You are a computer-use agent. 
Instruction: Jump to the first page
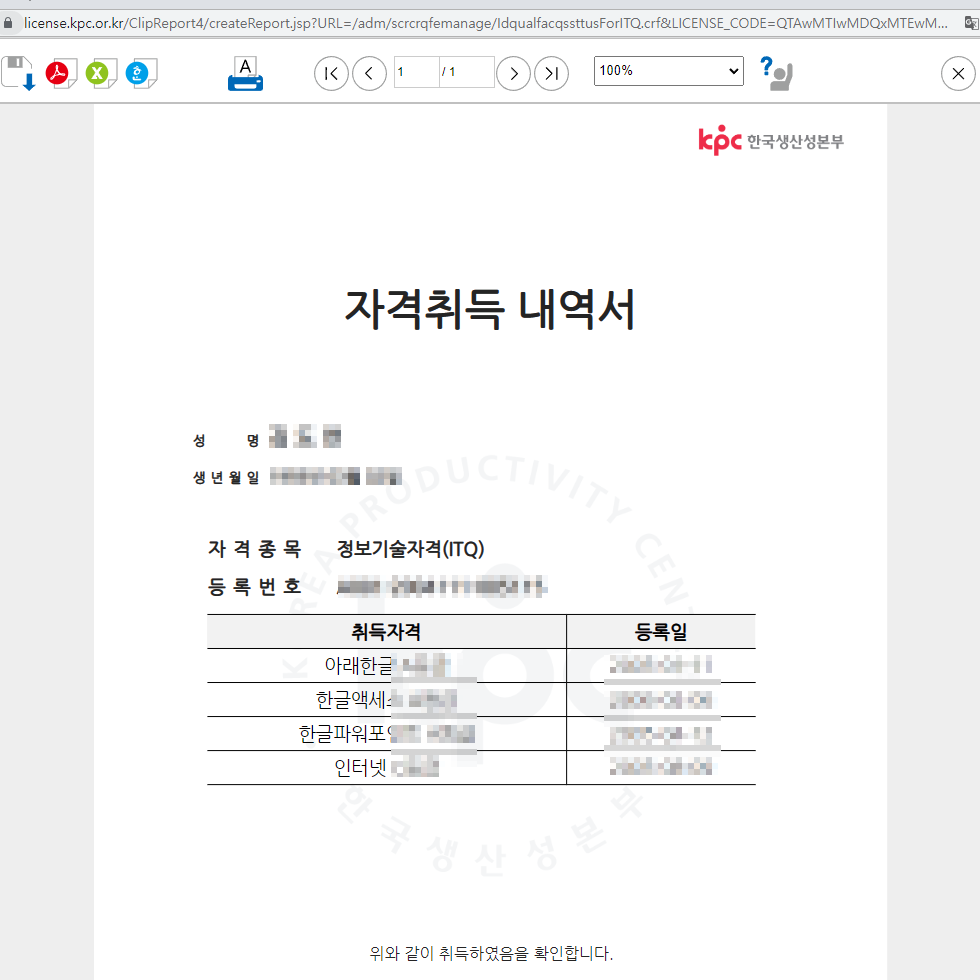click(331, 73)
